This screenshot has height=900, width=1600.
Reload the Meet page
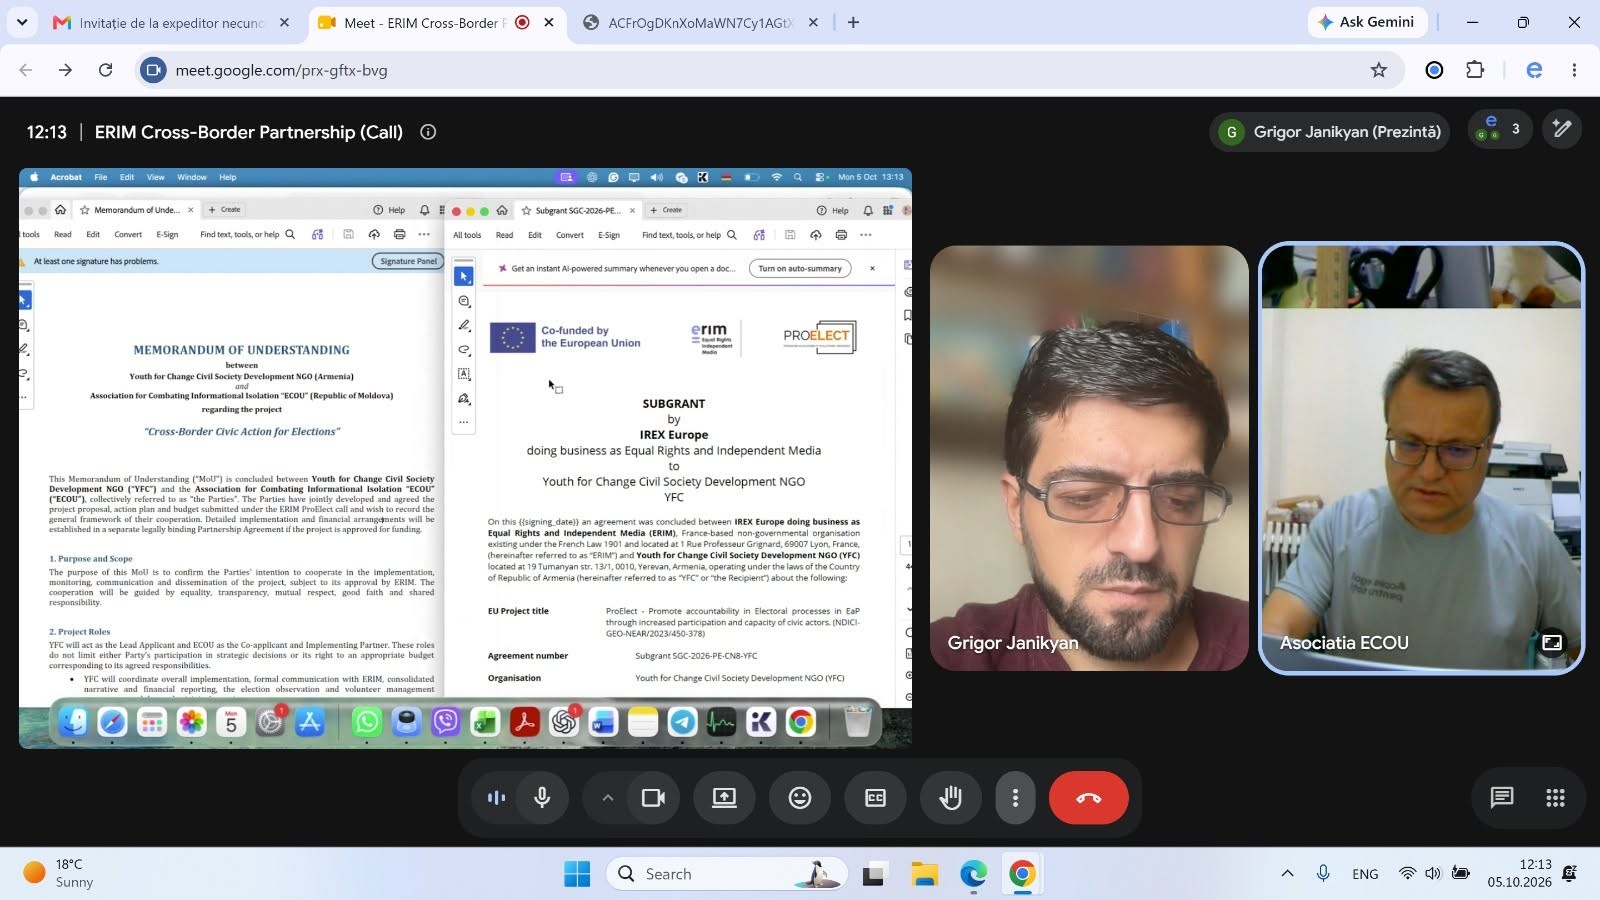pyautogui.click(x=105, y=70)
